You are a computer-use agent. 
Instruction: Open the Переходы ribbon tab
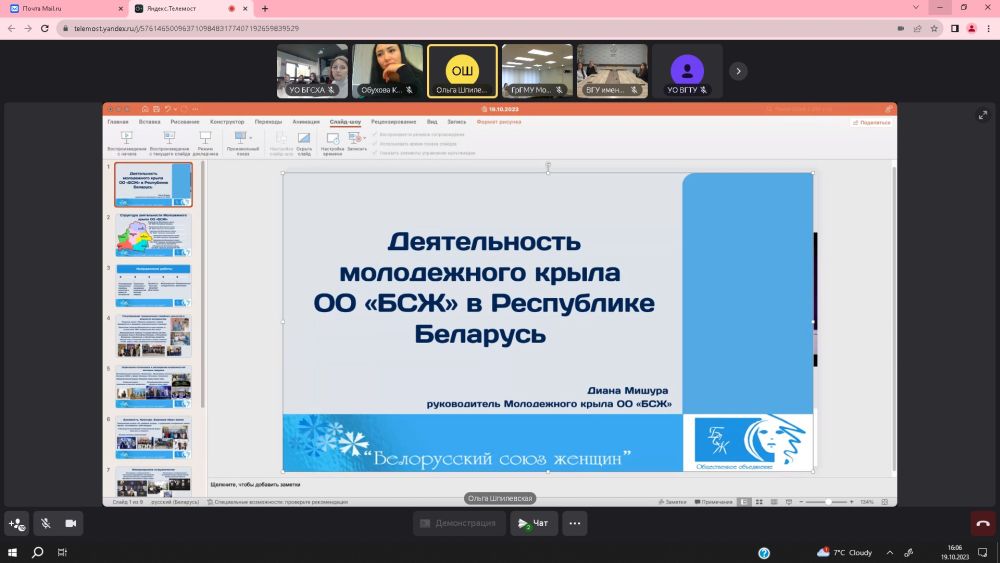pyautogui.click(x=268, y=122)
